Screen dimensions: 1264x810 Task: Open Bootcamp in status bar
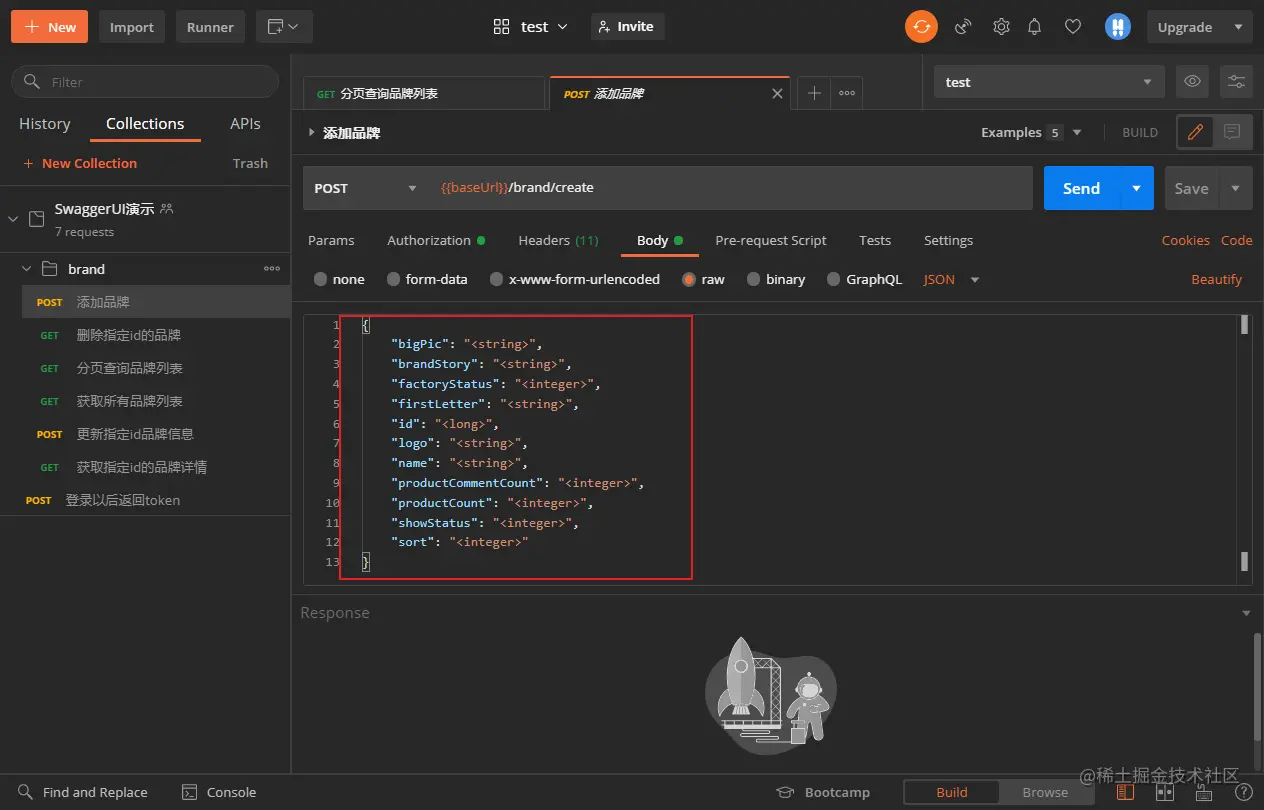(x=824, y=792)
